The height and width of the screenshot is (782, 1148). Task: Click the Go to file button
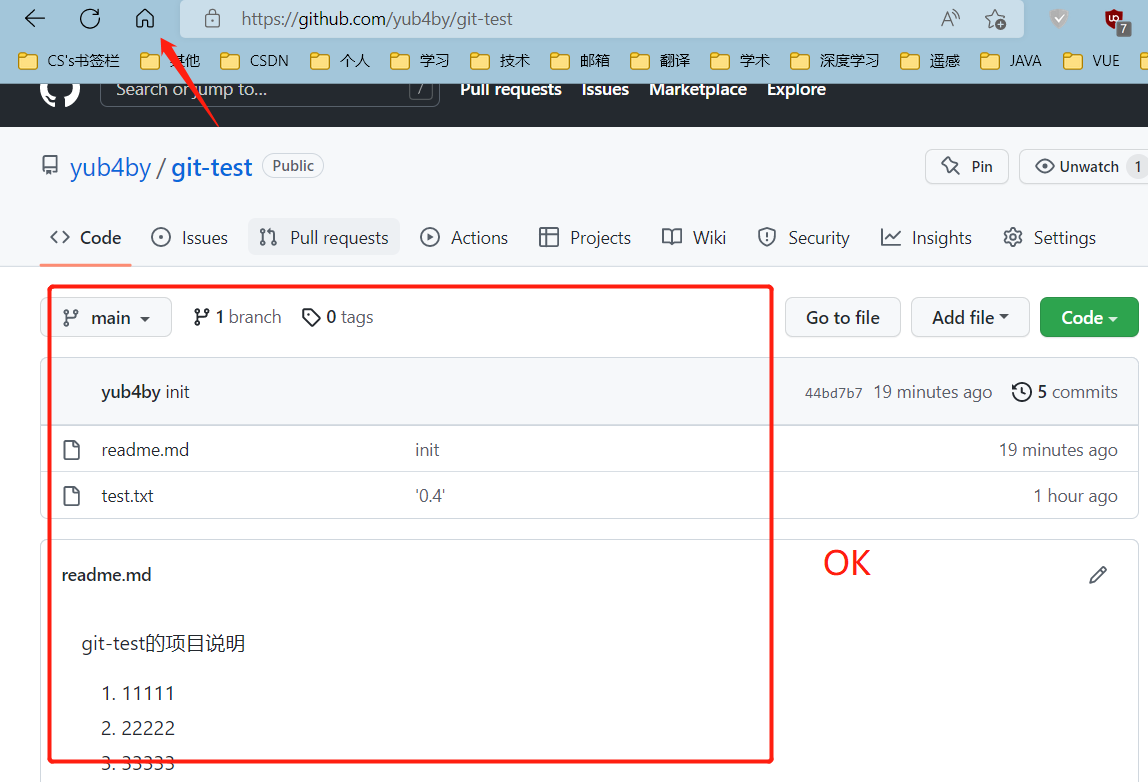click(843, 317)
